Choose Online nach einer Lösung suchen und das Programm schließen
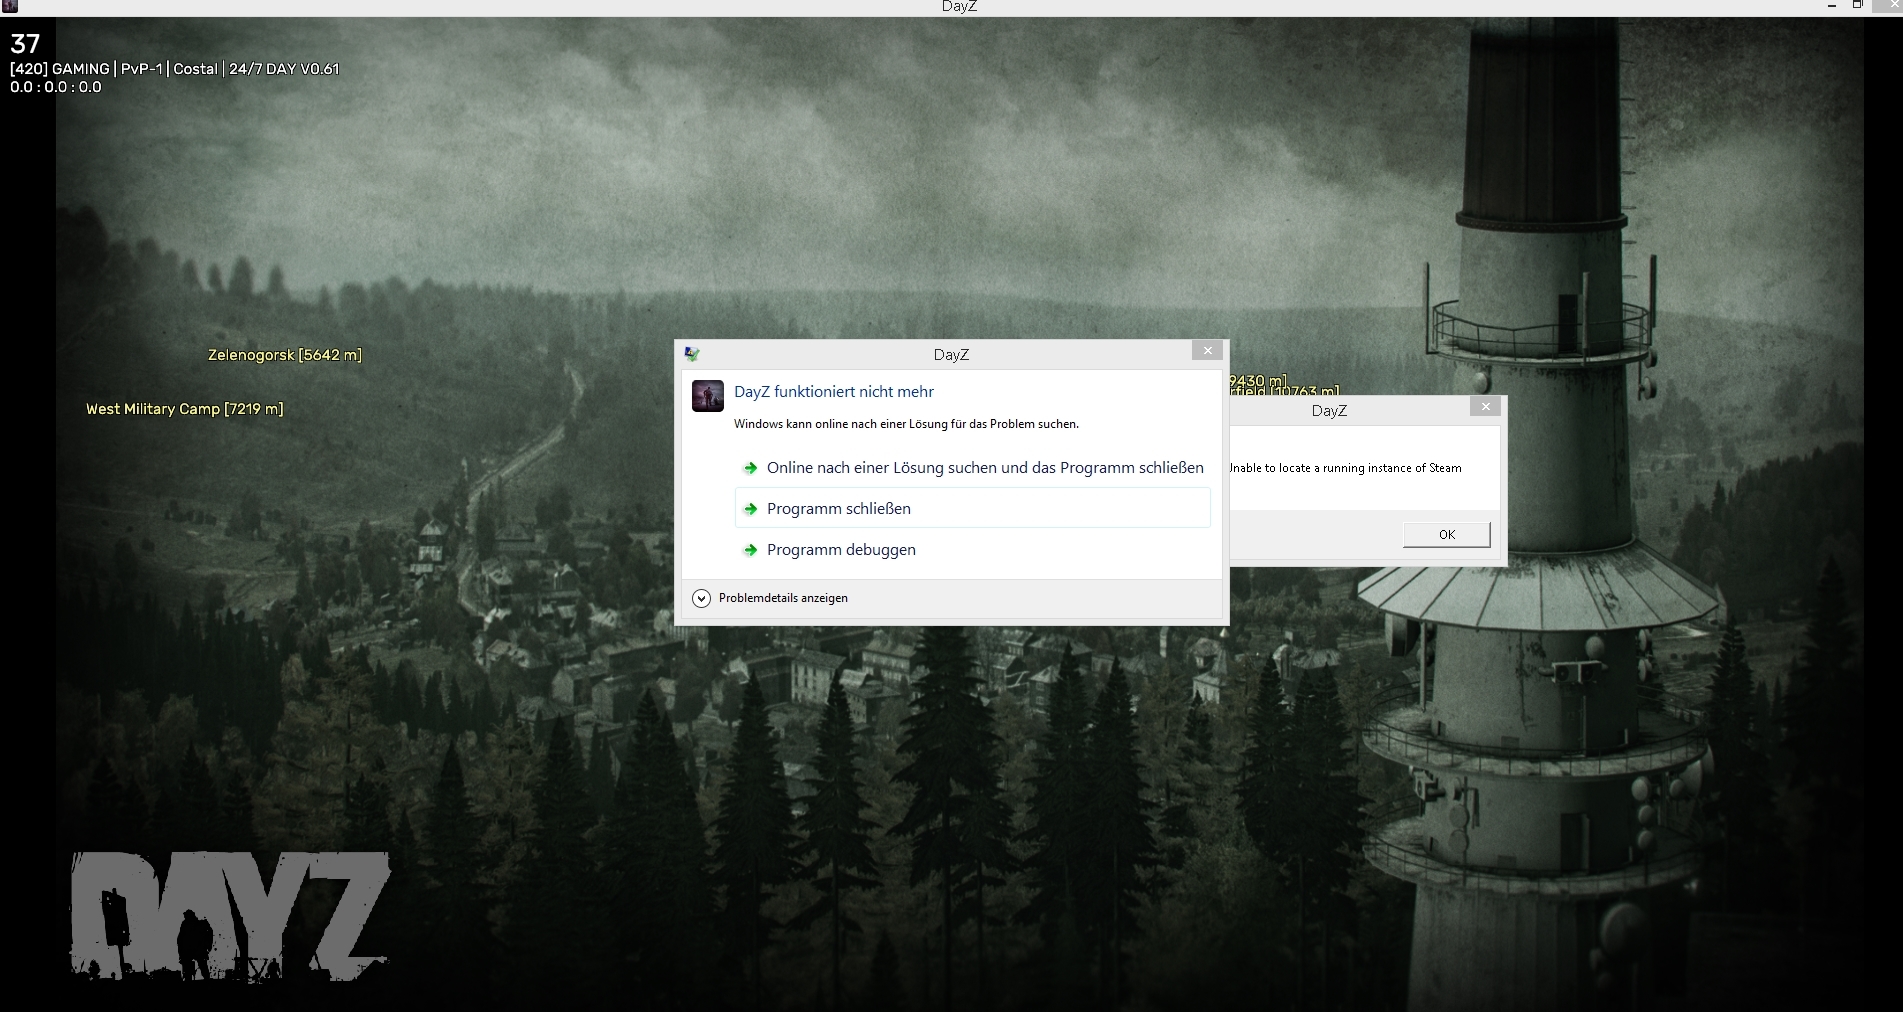 click(973, 468)
